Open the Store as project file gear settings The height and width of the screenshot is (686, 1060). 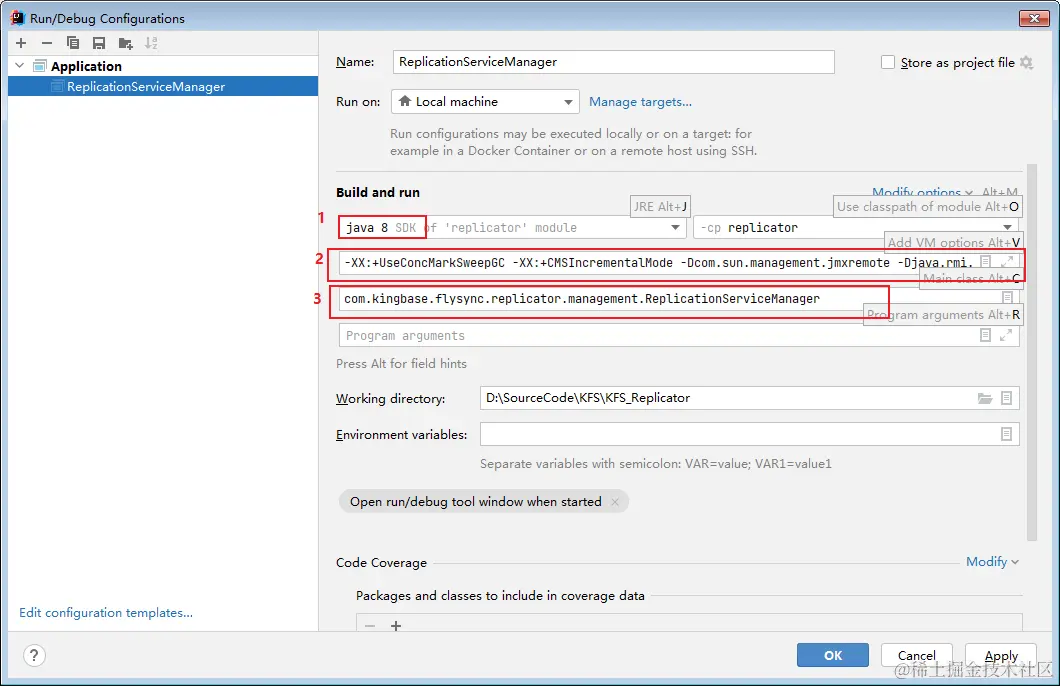[x=1027, y=62]
